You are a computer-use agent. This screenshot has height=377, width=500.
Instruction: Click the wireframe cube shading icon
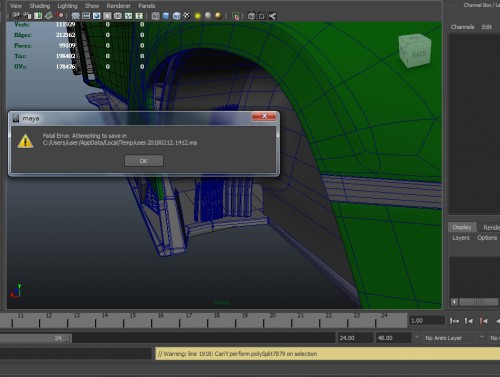(155, 16)
